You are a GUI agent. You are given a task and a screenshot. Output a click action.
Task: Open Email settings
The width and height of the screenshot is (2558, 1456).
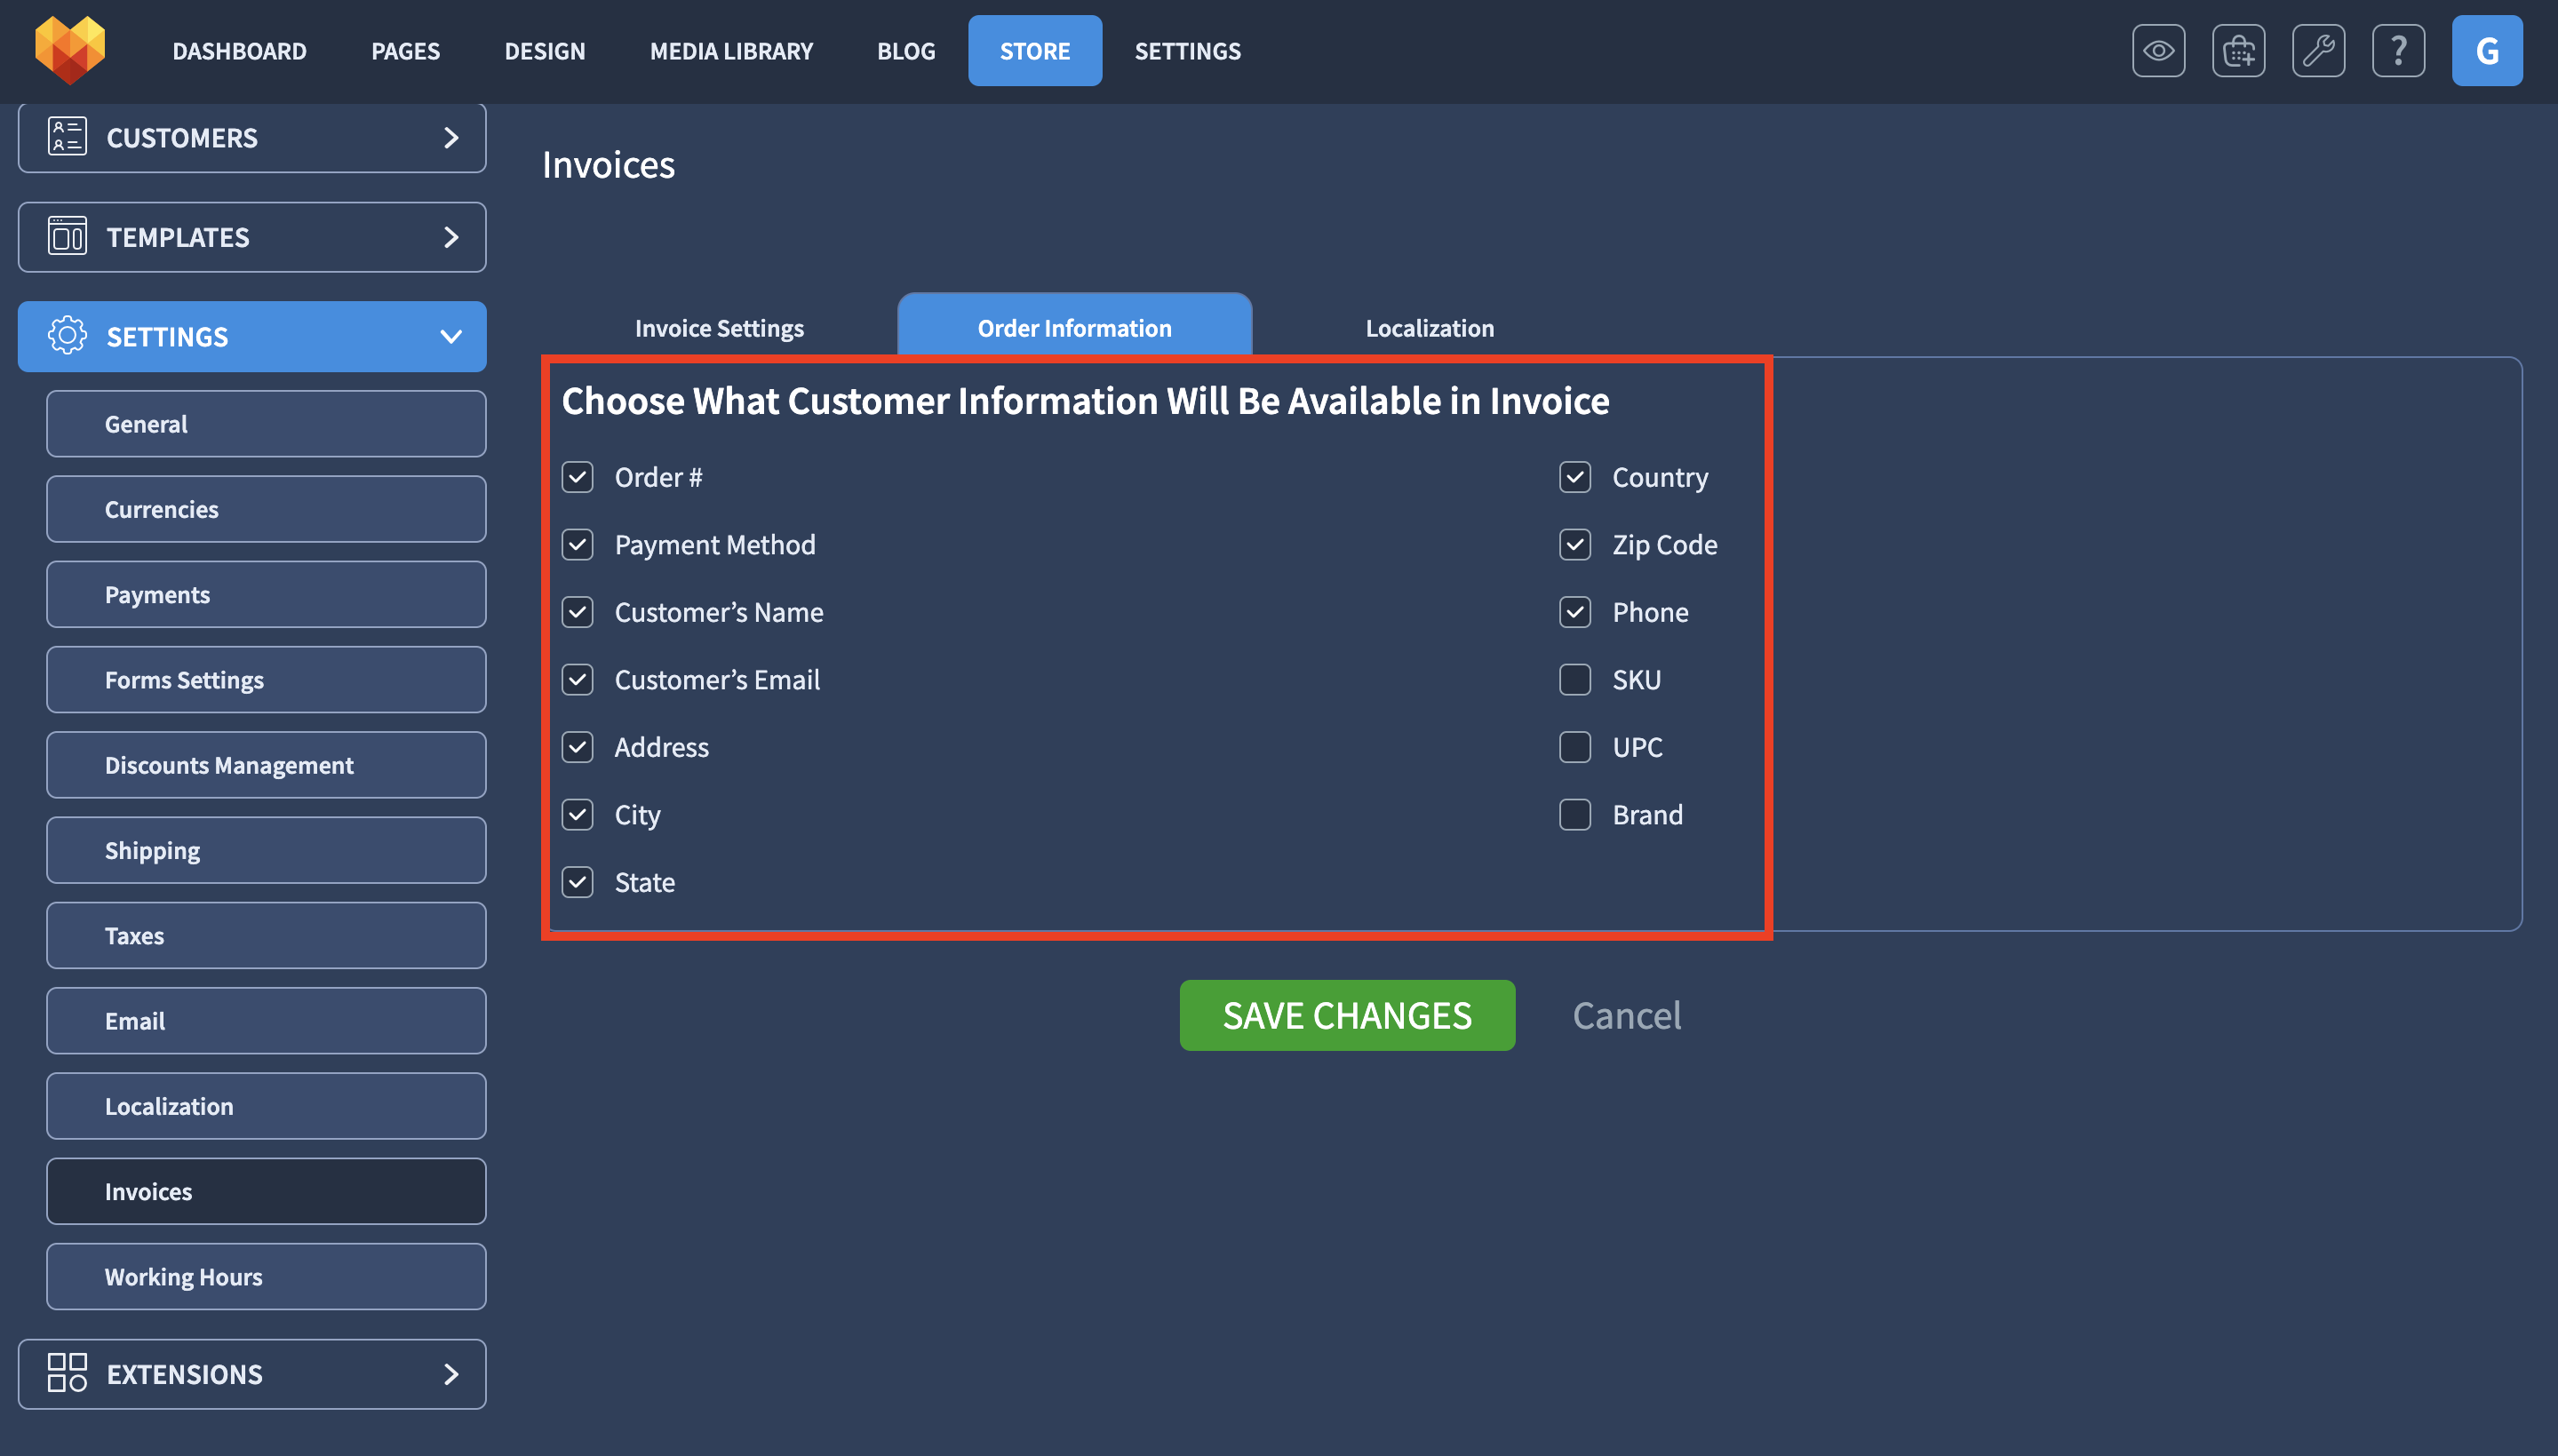[266, 1021]
